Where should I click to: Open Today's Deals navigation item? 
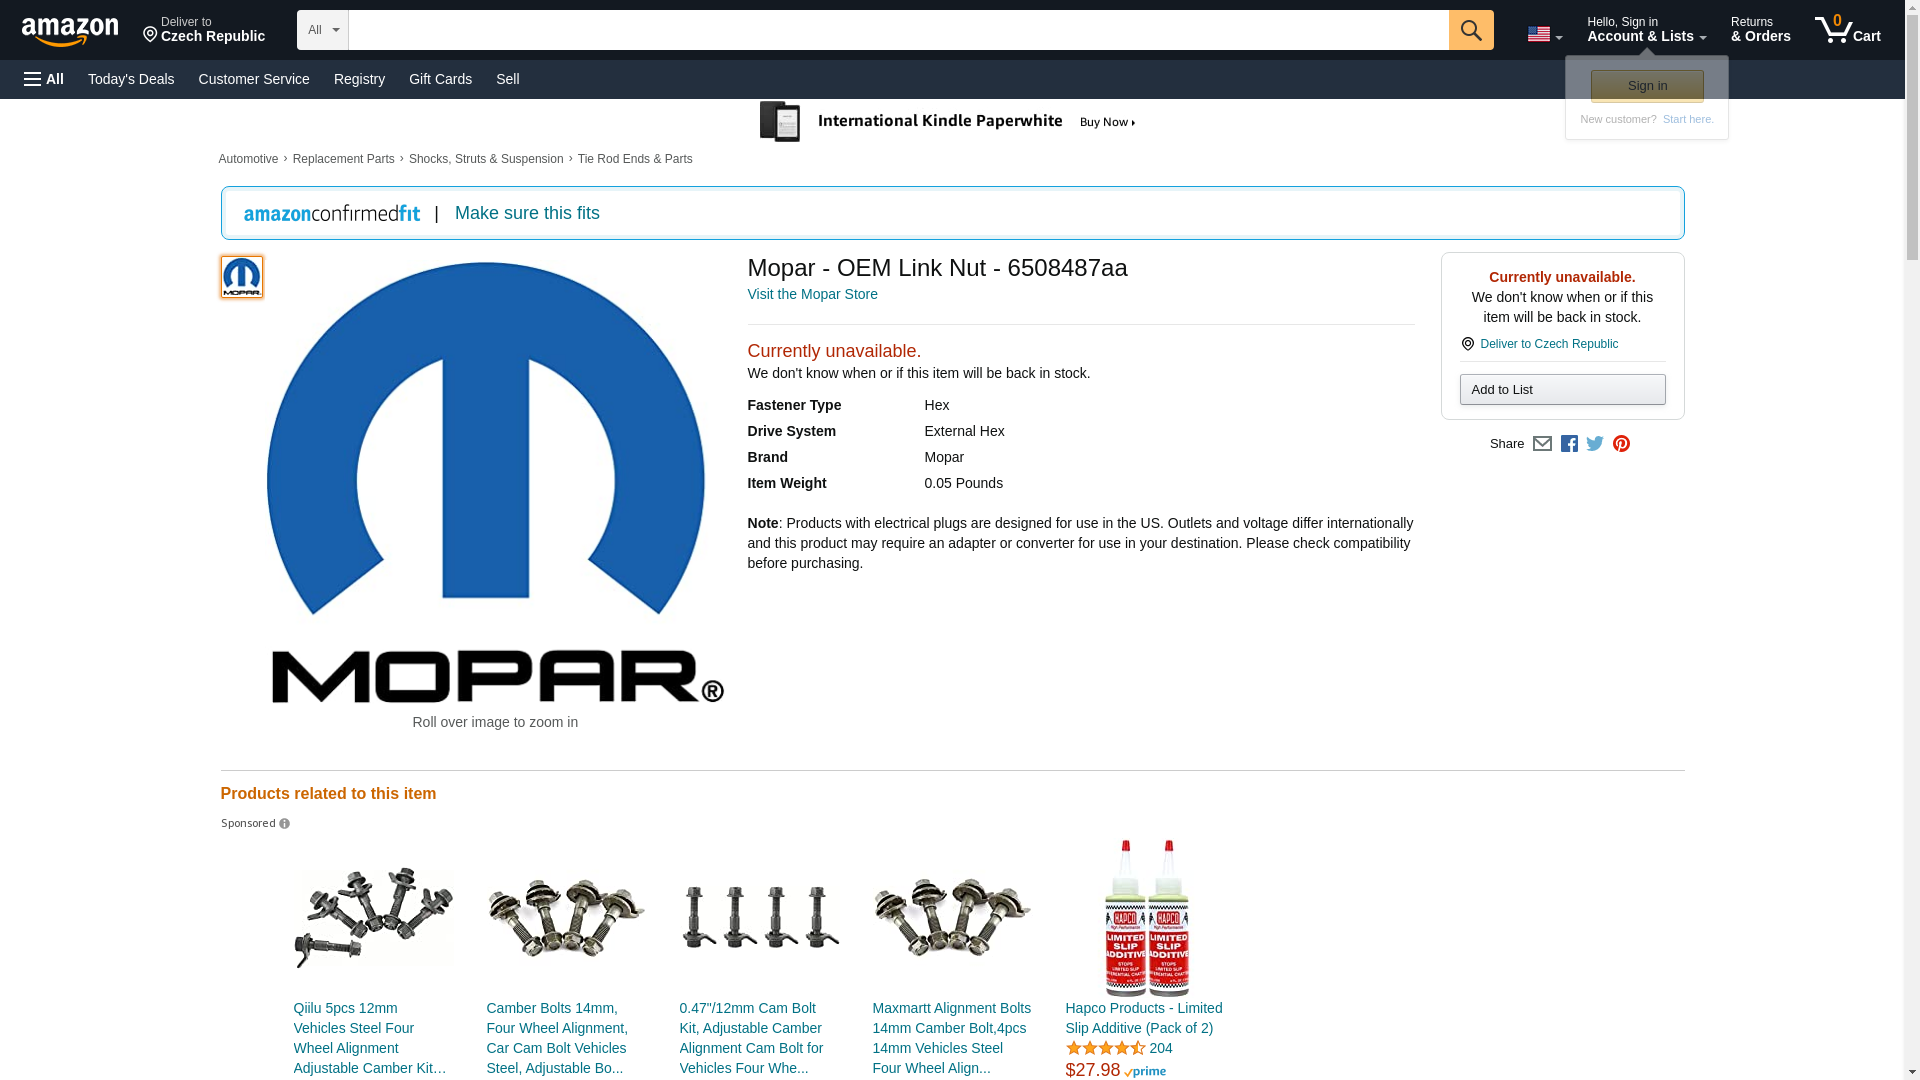click(x=131, y=79)
